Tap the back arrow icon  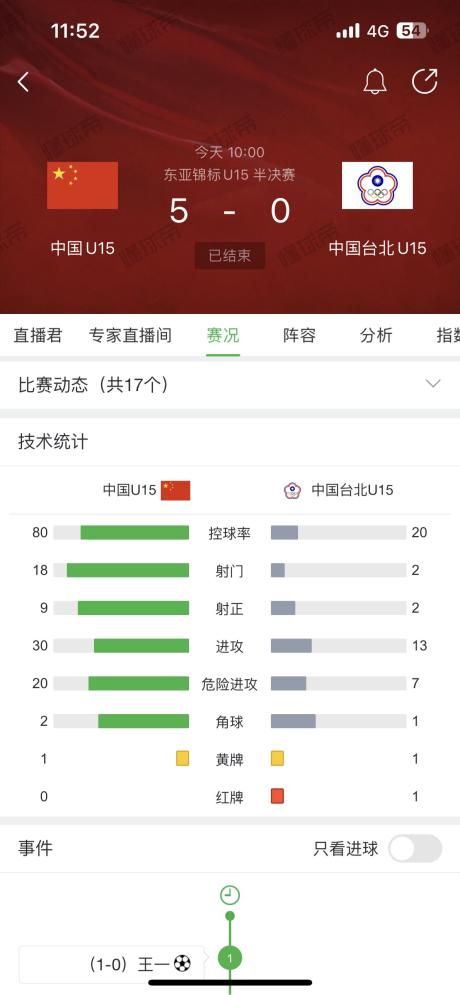click(x=23, y=82)
